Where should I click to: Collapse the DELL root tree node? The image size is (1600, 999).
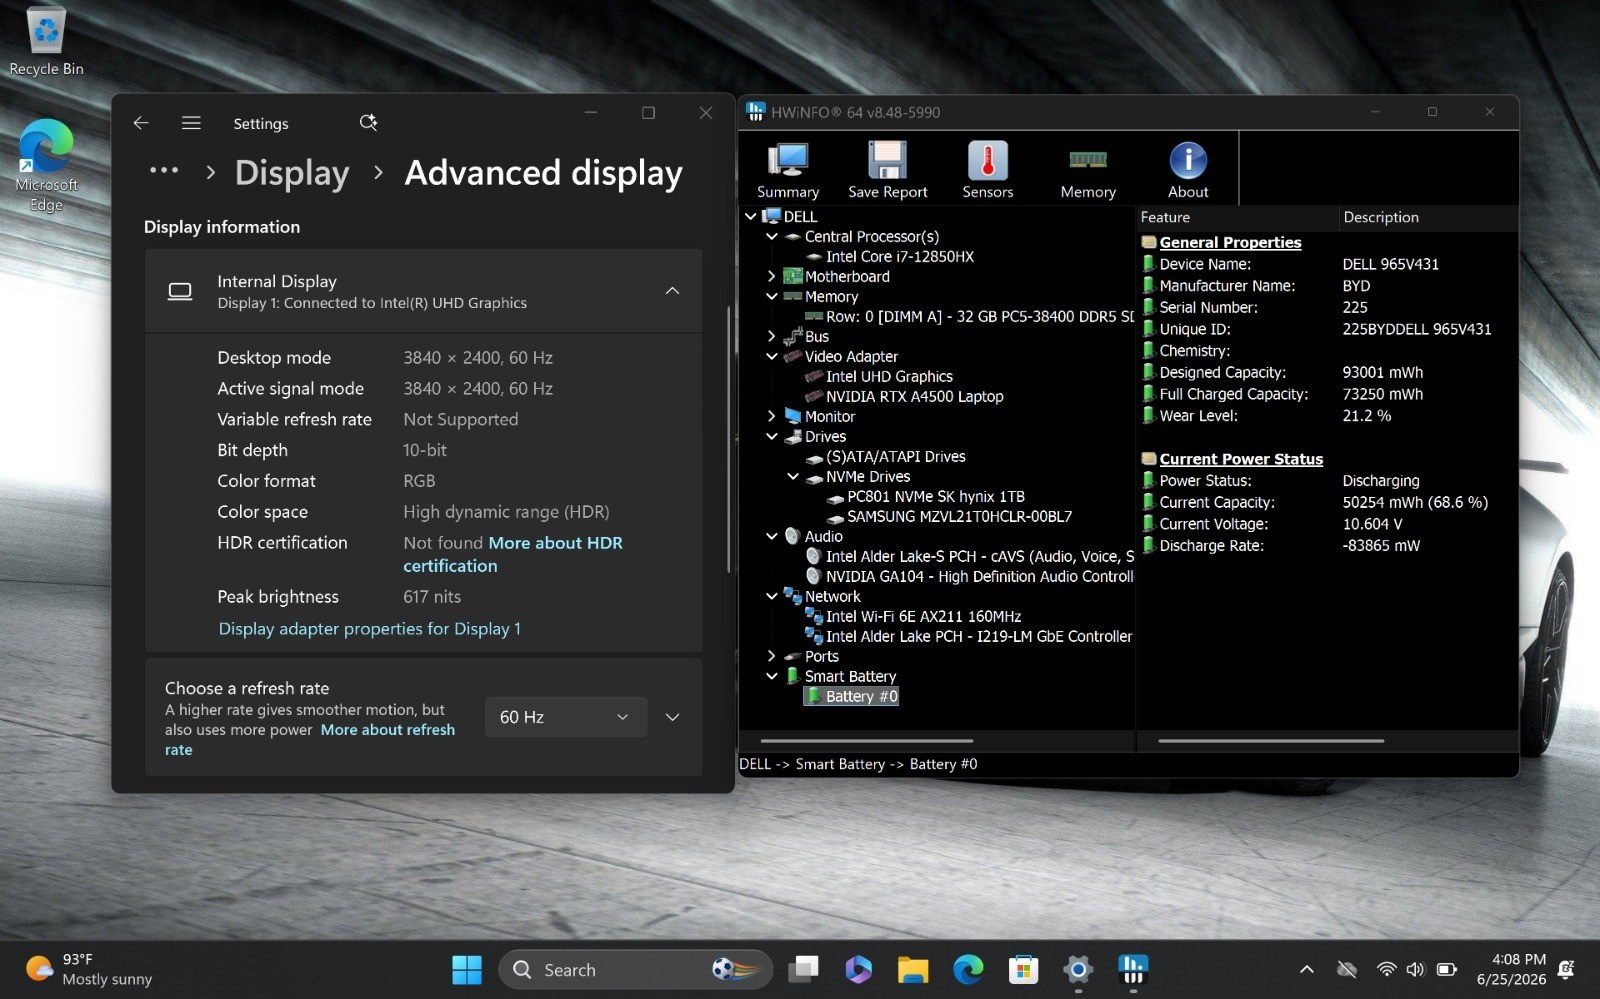pyautogui.click(x=750, y=216)
